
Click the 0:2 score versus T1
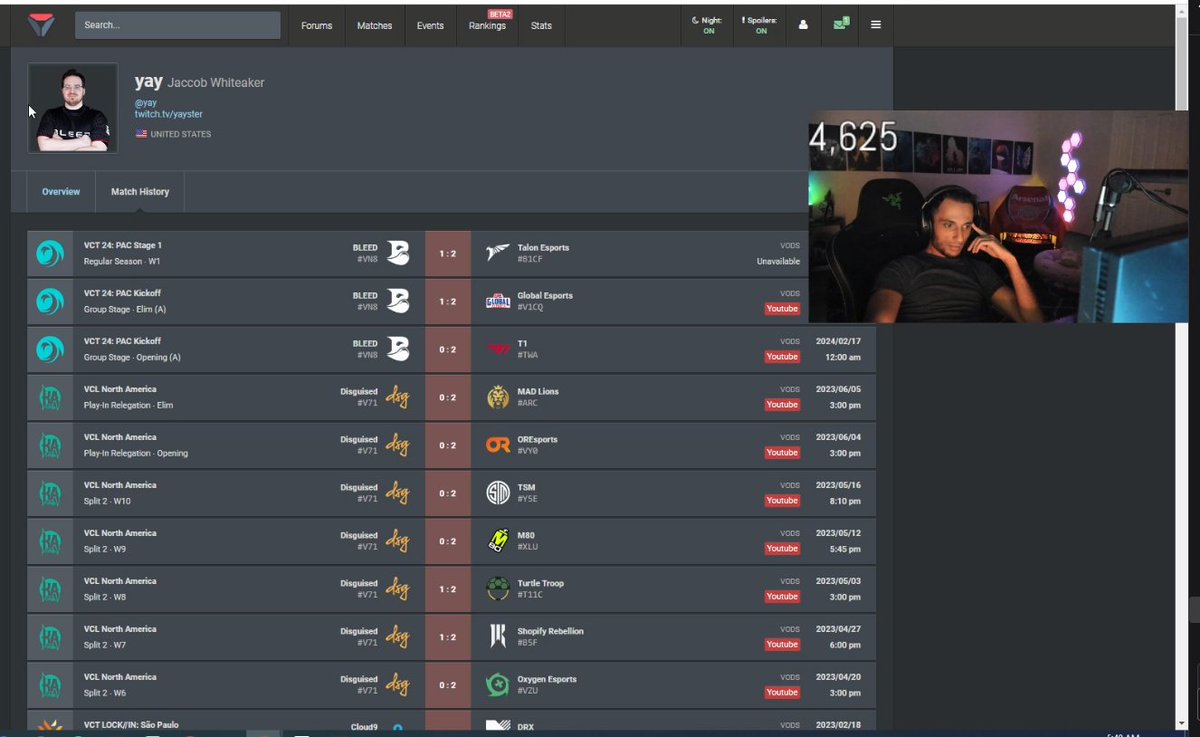point(447,350)
